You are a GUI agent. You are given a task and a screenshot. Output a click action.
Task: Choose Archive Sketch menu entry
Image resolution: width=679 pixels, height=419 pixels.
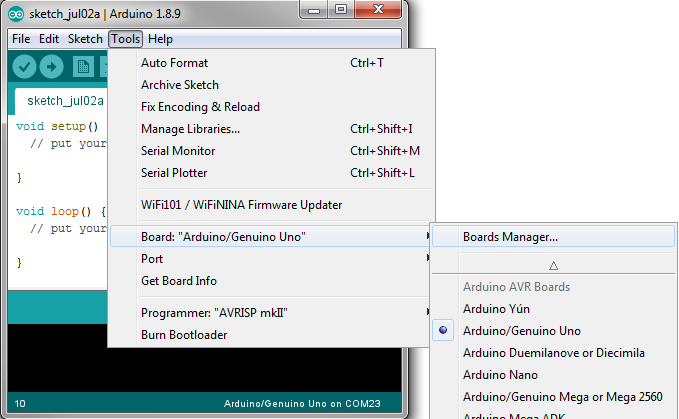(271, 85)
